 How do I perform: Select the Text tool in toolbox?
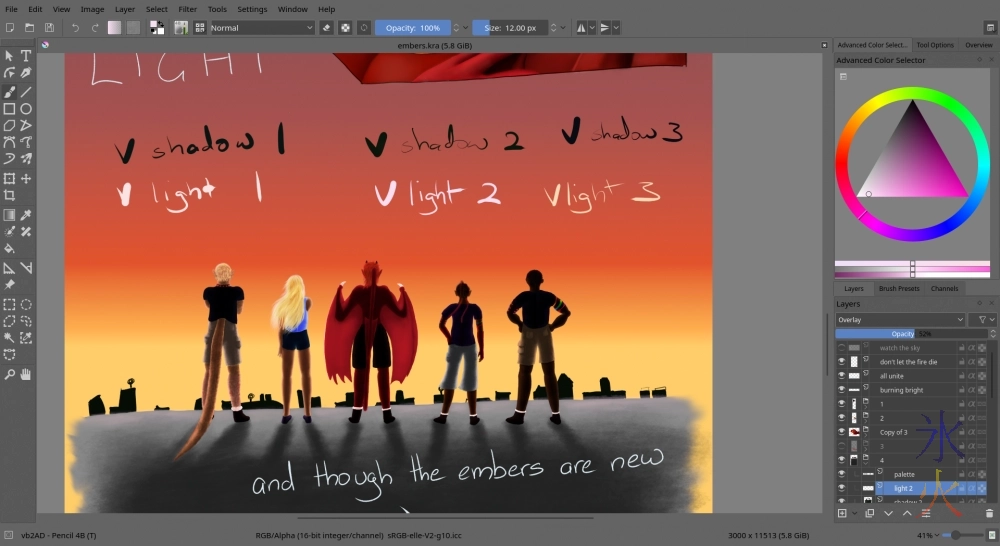click(x=26, y=56)
